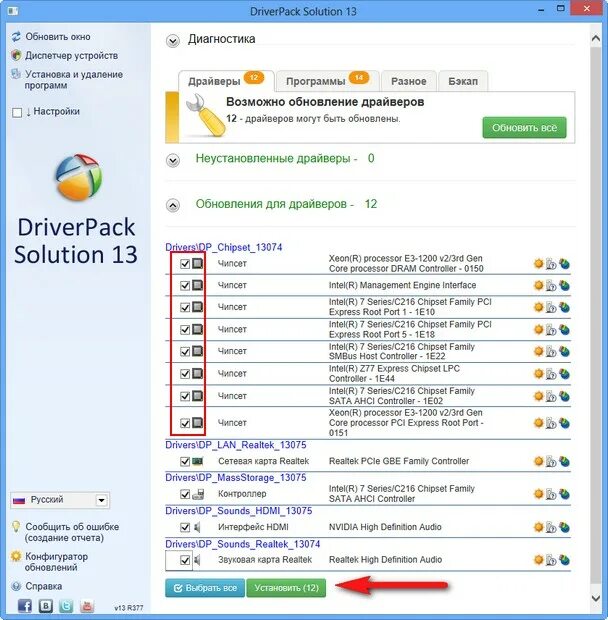The image size is (608, 620).
Task: Open the Facebook page icon
Action: point(25,606)
